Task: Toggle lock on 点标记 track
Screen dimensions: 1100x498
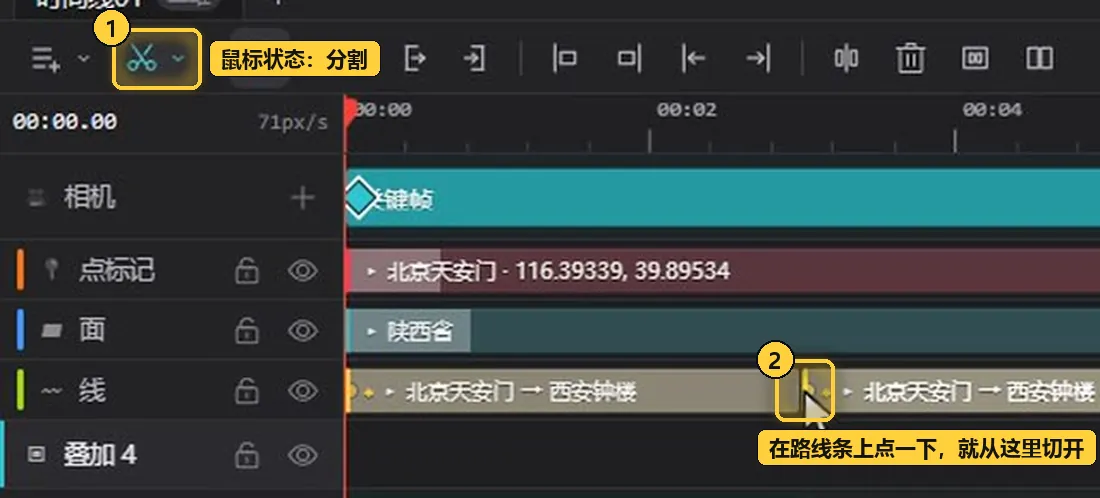Action: [x=246, y=271]
